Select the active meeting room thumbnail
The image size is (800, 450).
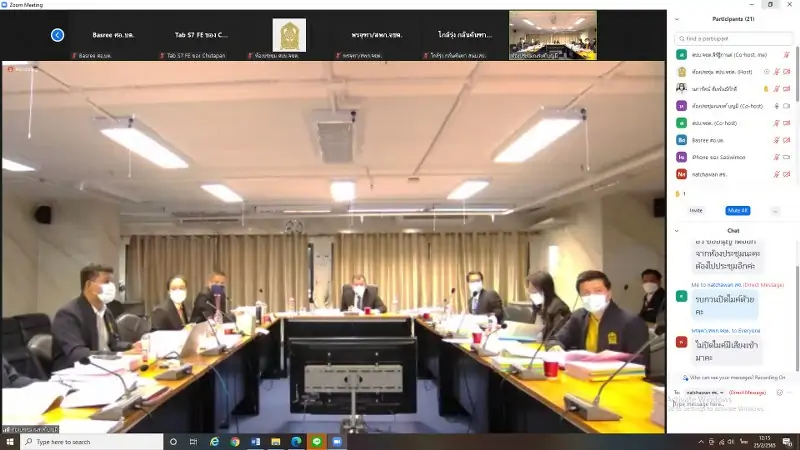click(553, 35)
